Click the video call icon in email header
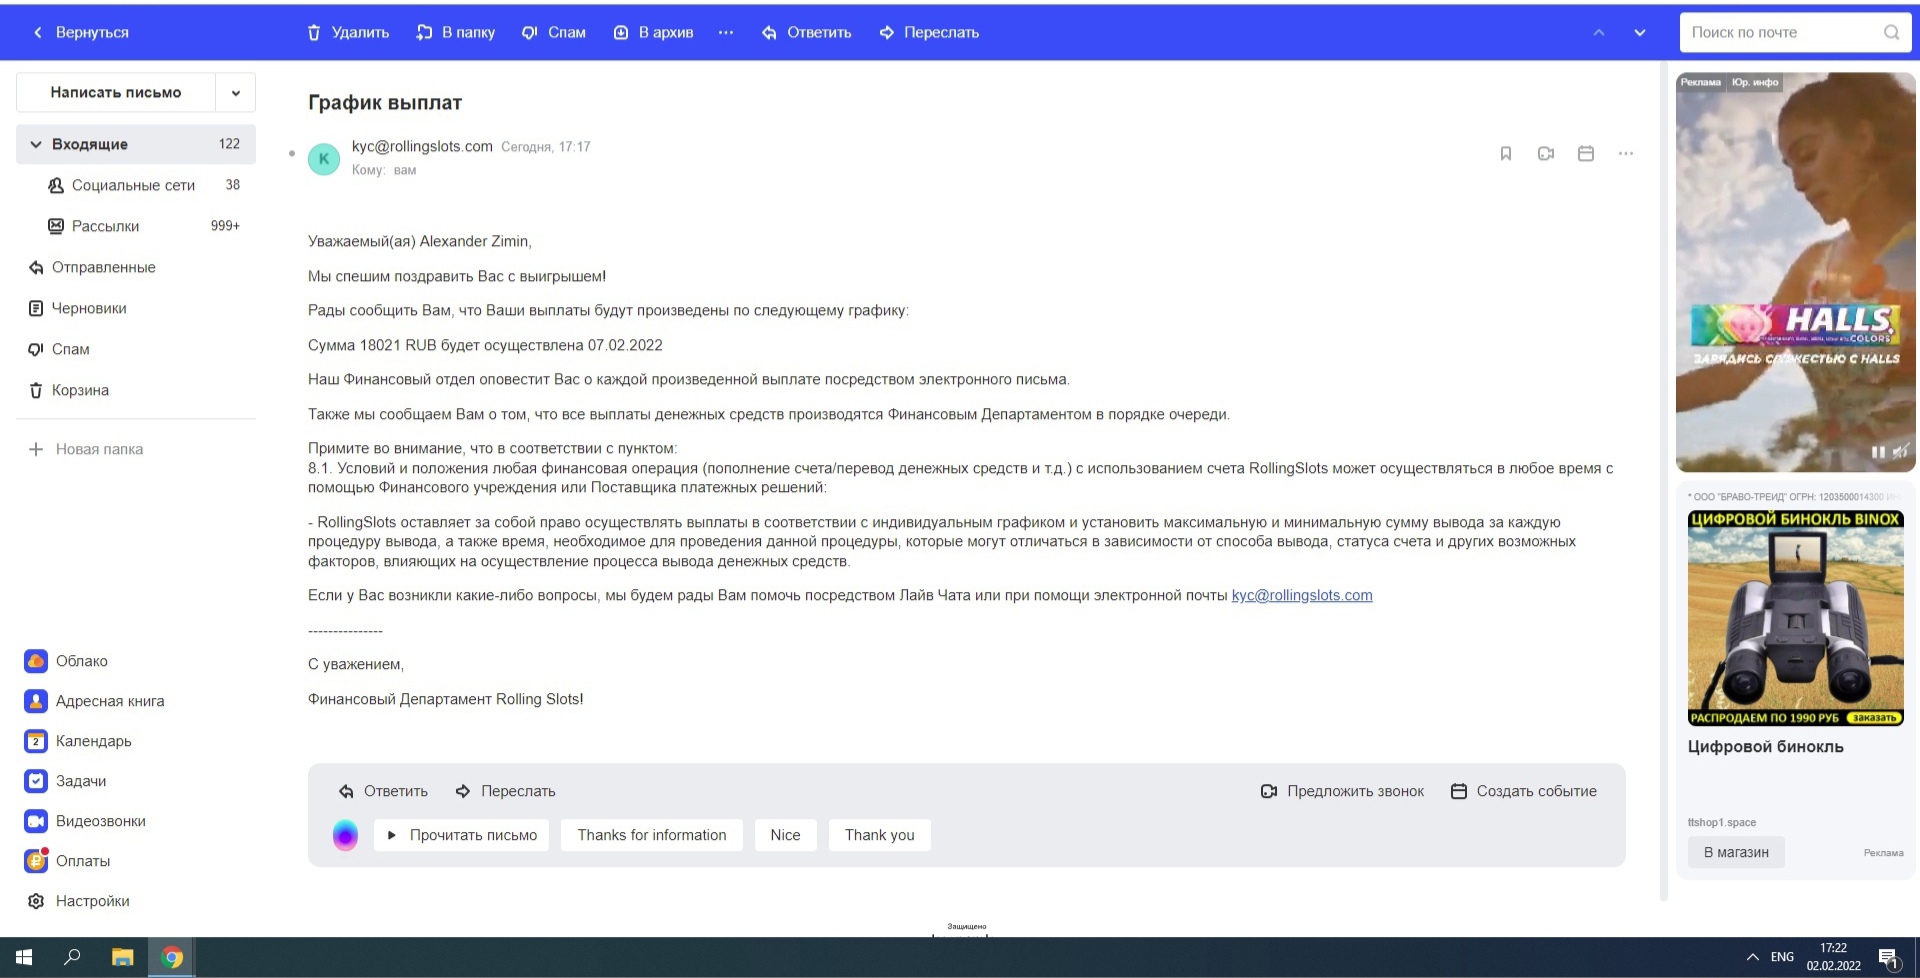Screen dimensions: 1920x978 coord(1546,153)
